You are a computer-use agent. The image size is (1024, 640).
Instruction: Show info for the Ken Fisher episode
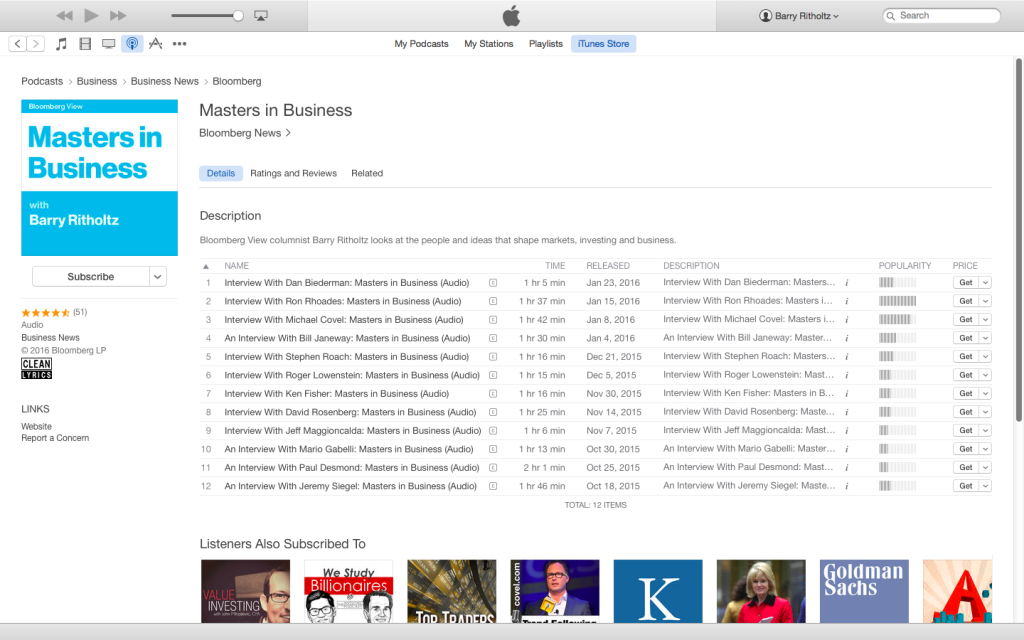846,394
